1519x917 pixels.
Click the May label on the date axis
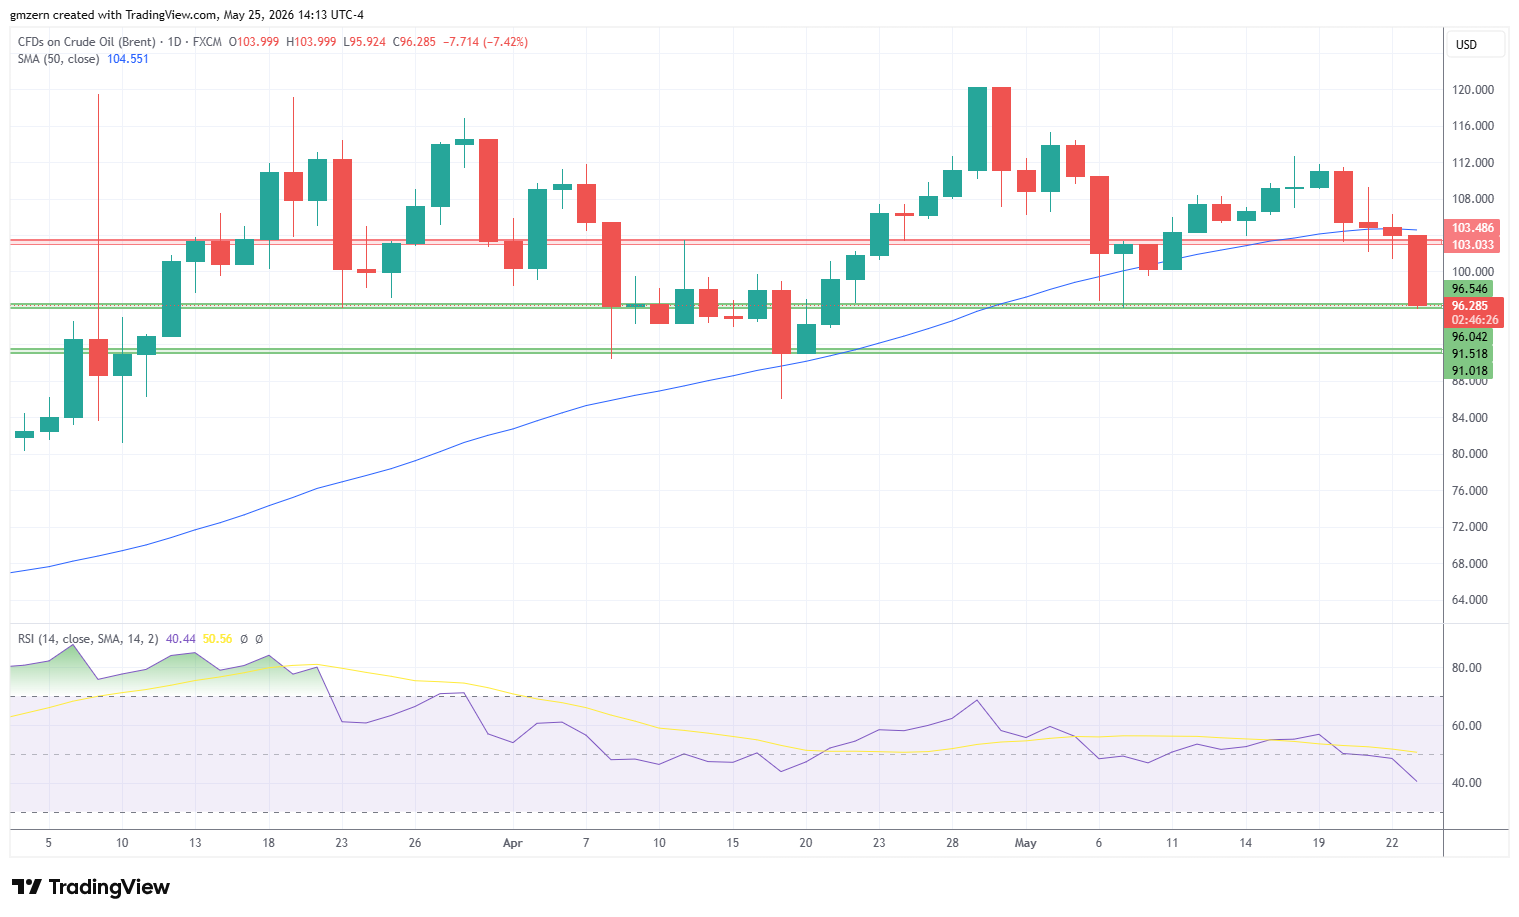[x=1026, y=843]
